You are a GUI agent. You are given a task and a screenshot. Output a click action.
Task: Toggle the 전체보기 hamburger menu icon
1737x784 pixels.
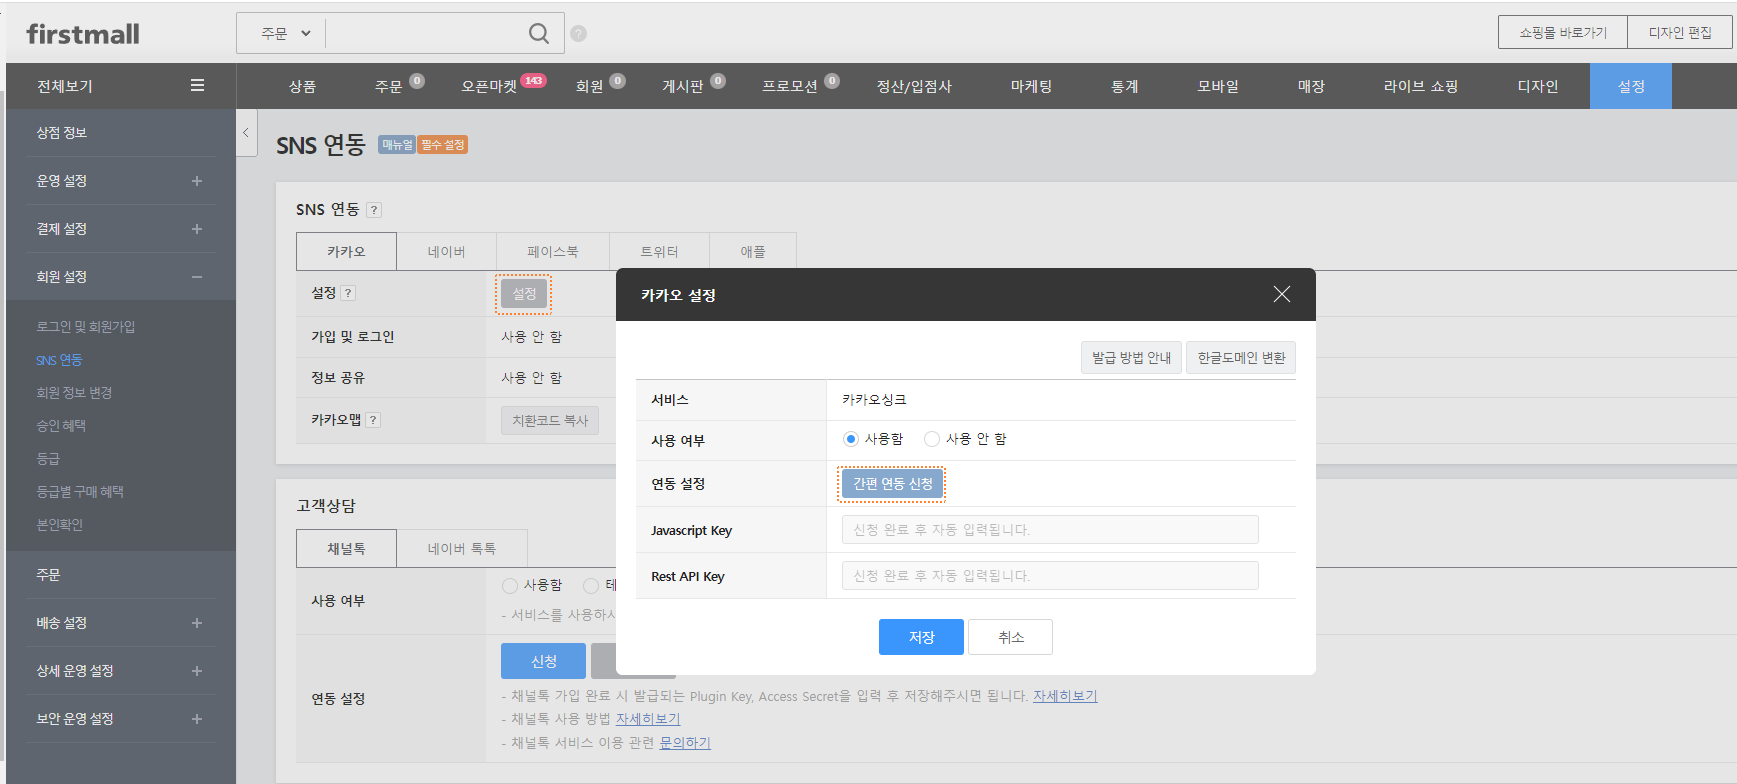point(197,86)
